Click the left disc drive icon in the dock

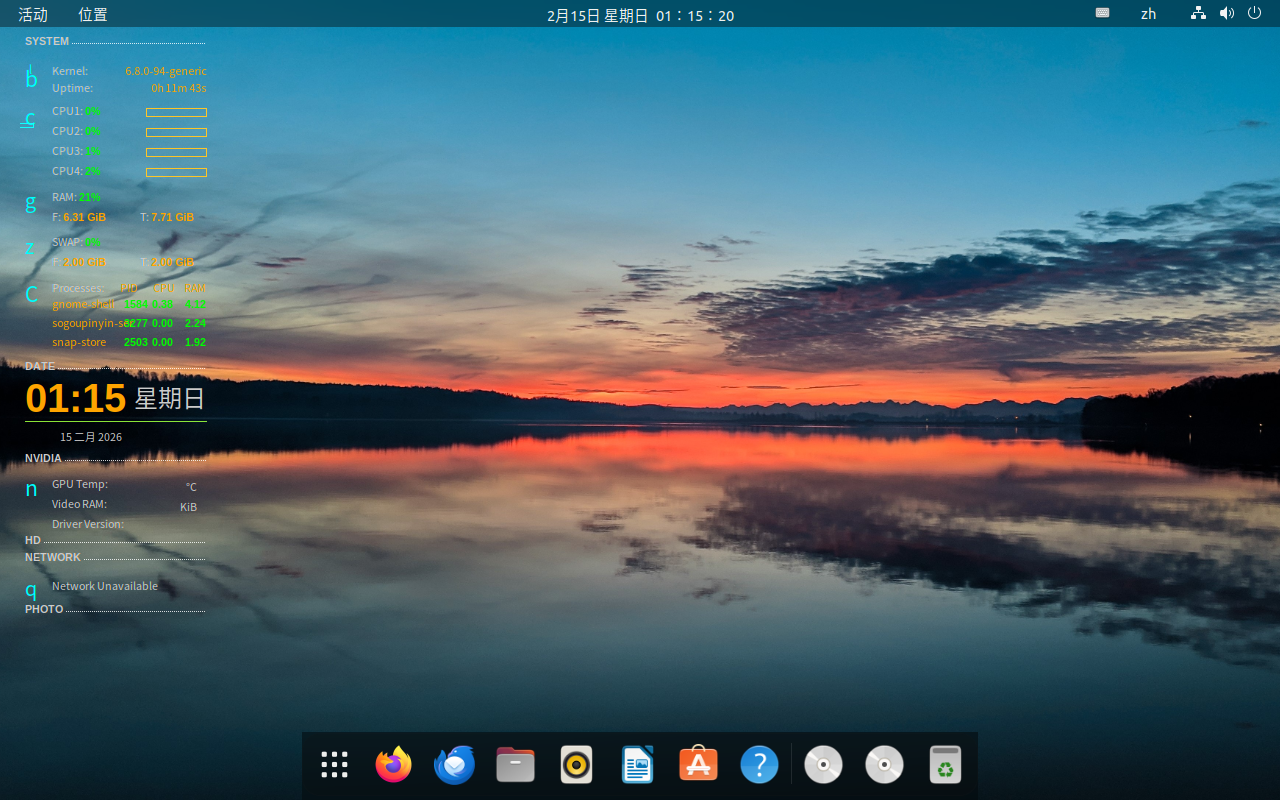pyautogui.click(x=823, y=765)
